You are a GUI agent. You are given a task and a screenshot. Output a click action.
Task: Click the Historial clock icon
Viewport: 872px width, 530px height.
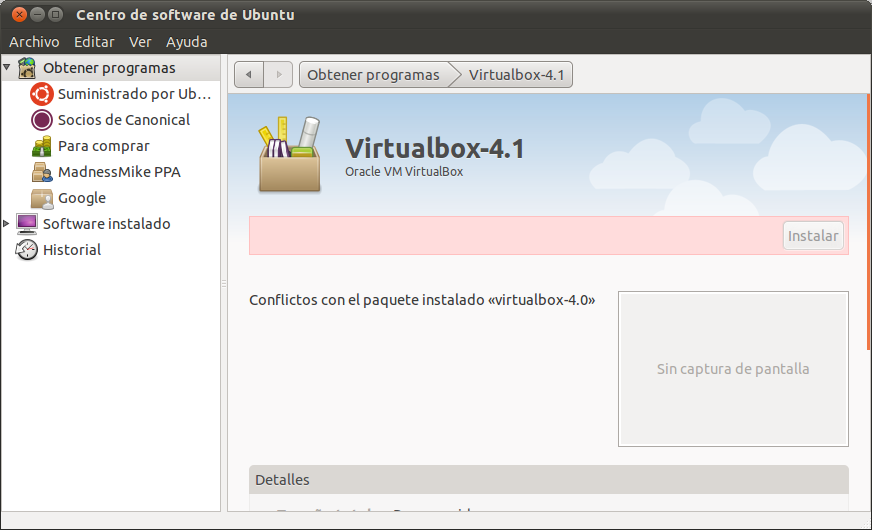point(27,250)
